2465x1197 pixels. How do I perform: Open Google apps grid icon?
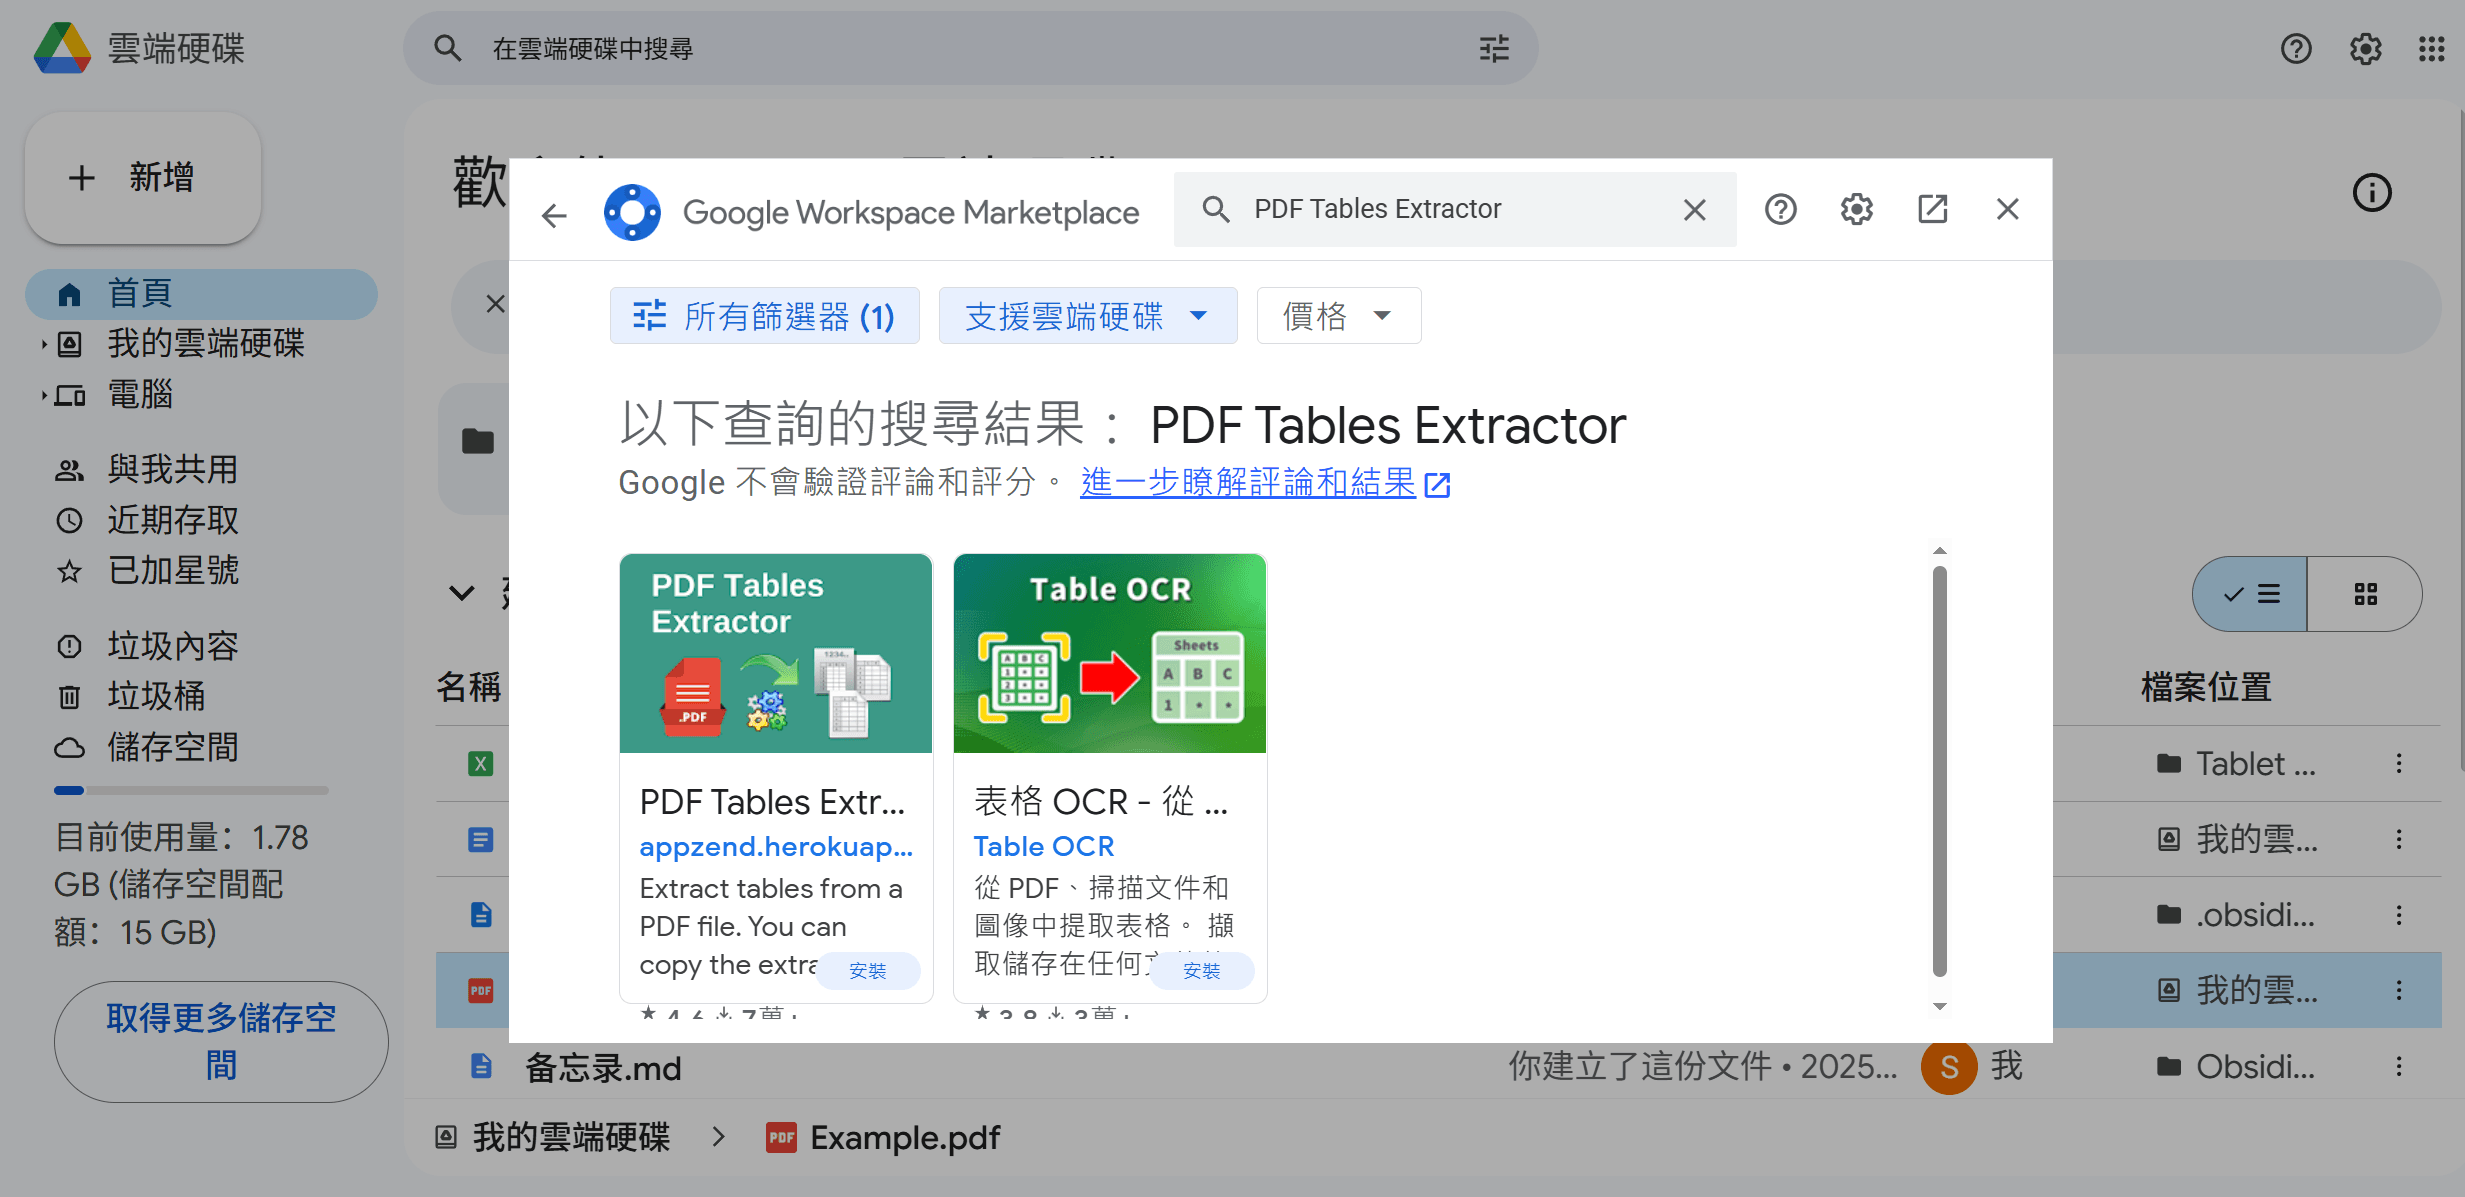point(2431,48)
